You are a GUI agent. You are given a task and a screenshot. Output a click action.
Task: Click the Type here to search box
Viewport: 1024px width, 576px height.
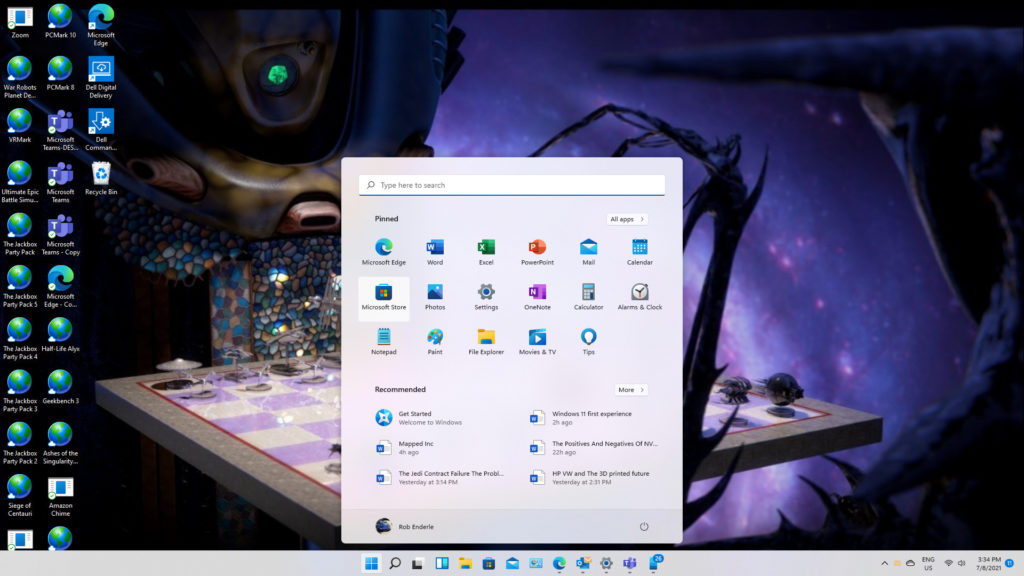click(x=512, y=185)
